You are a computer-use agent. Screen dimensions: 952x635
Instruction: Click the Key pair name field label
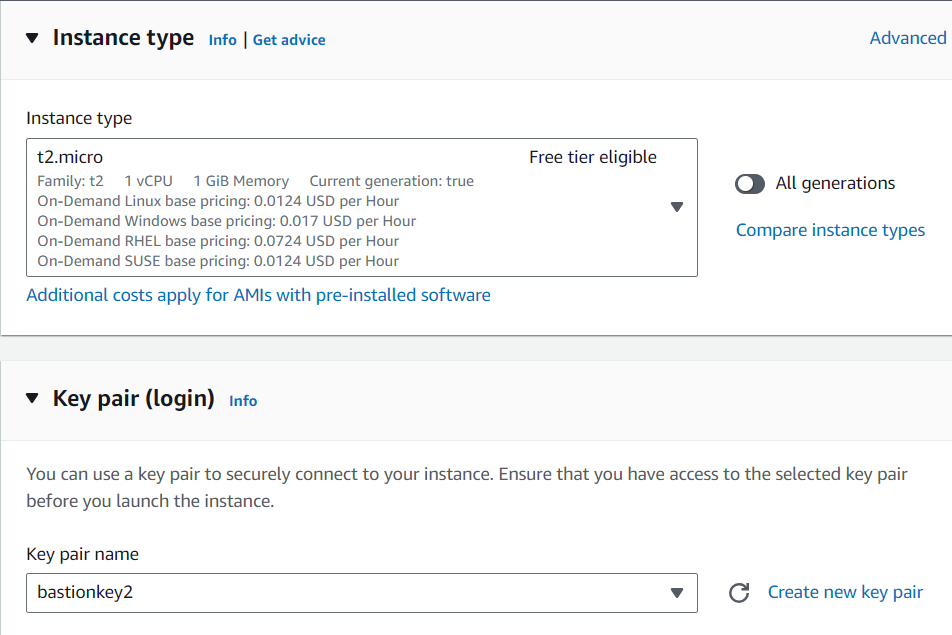[82, 554]
